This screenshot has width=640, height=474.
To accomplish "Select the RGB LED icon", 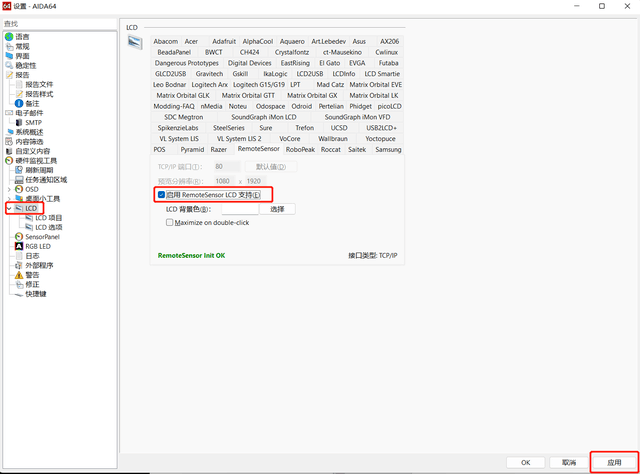I will (19, 246).
